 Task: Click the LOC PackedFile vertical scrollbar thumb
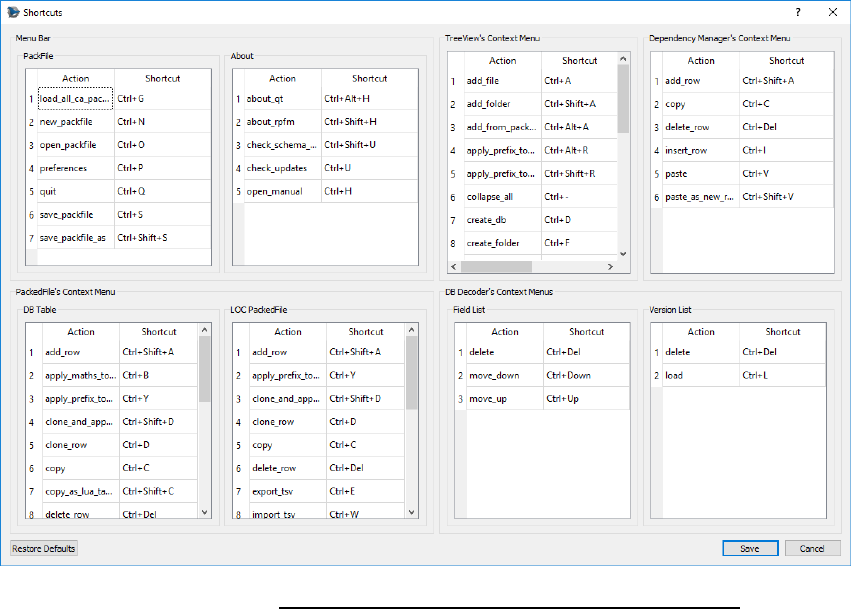[x=411, y=373]
